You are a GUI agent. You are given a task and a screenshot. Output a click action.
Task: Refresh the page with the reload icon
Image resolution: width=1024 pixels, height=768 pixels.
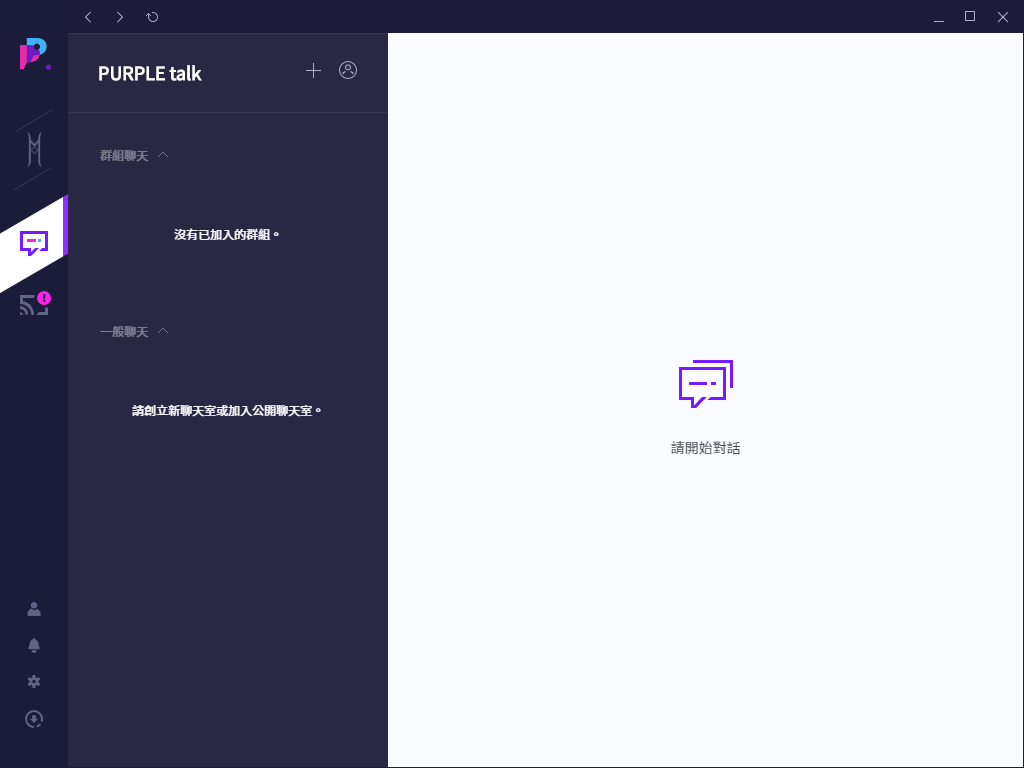152,17
